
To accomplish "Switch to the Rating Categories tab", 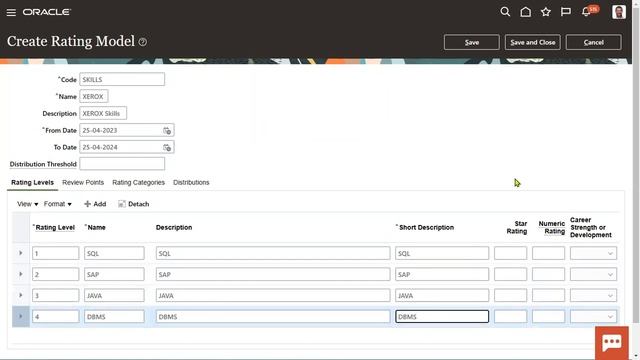I will tap(138, 182).
